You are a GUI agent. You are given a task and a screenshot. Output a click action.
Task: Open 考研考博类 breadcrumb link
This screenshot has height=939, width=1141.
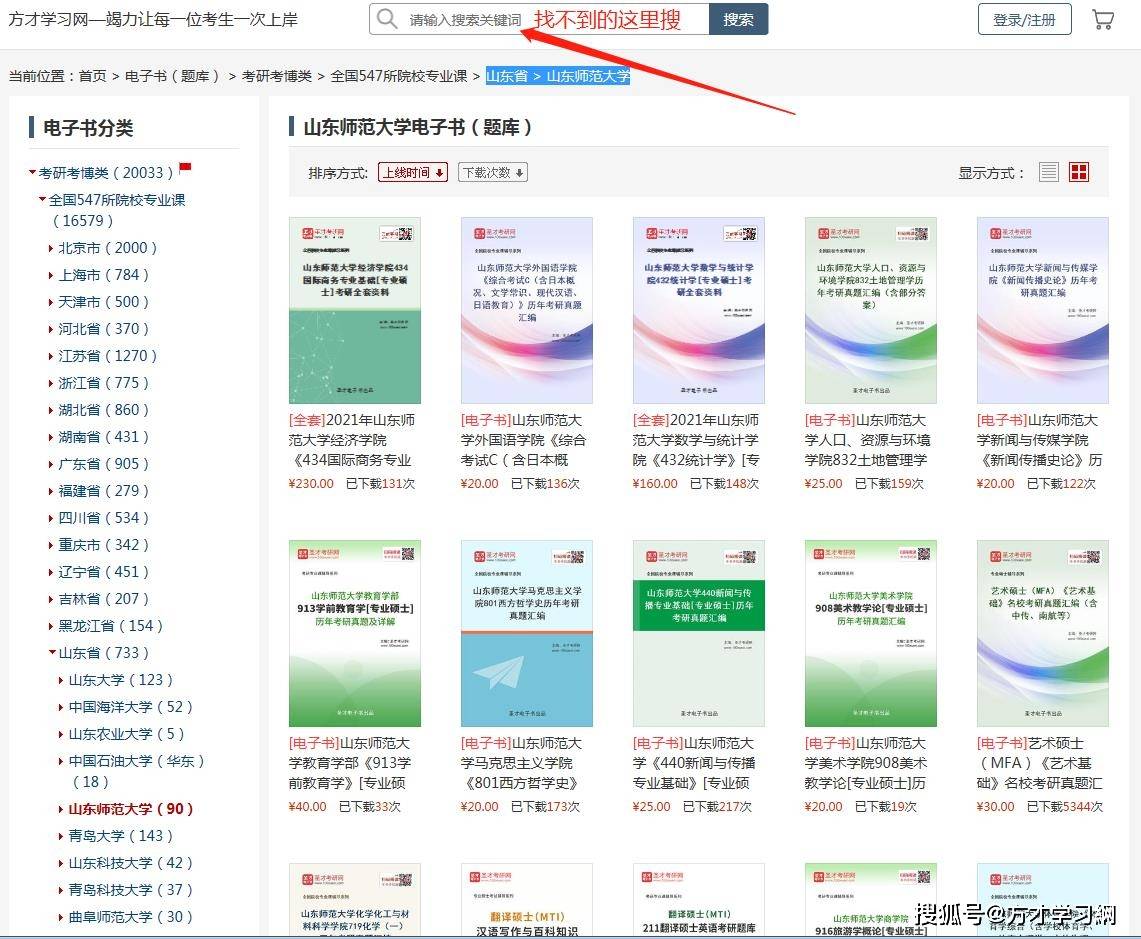pos(277,76)
